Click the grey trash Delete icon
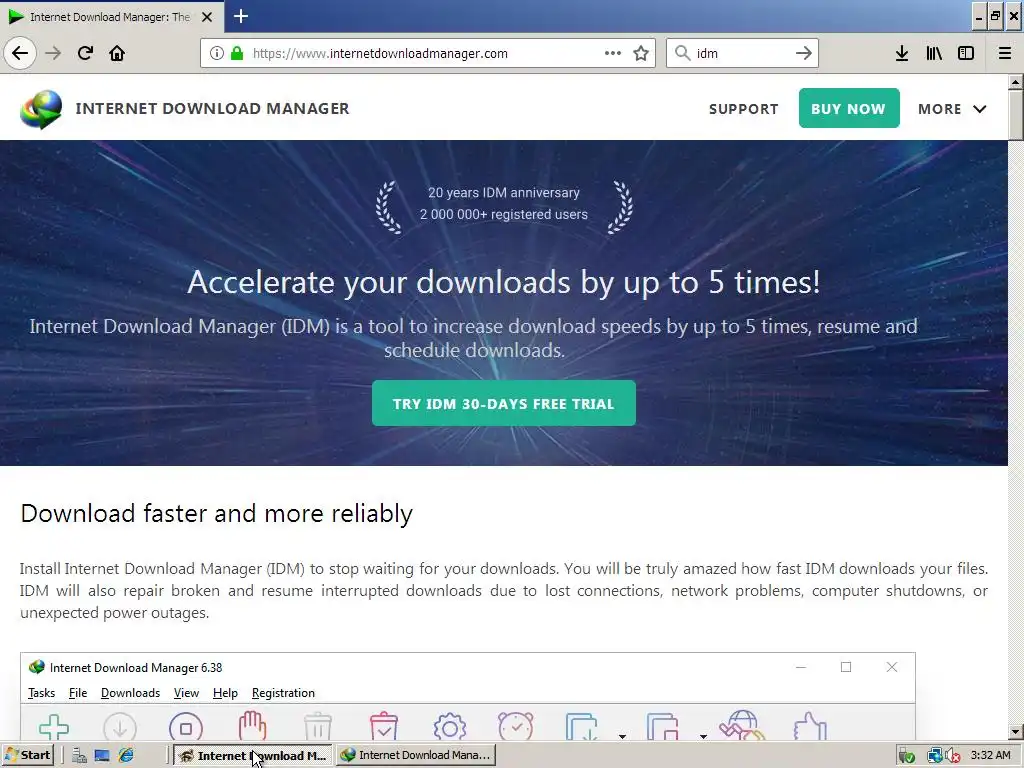Screen dimensions: 1024x768 [318, 727]
